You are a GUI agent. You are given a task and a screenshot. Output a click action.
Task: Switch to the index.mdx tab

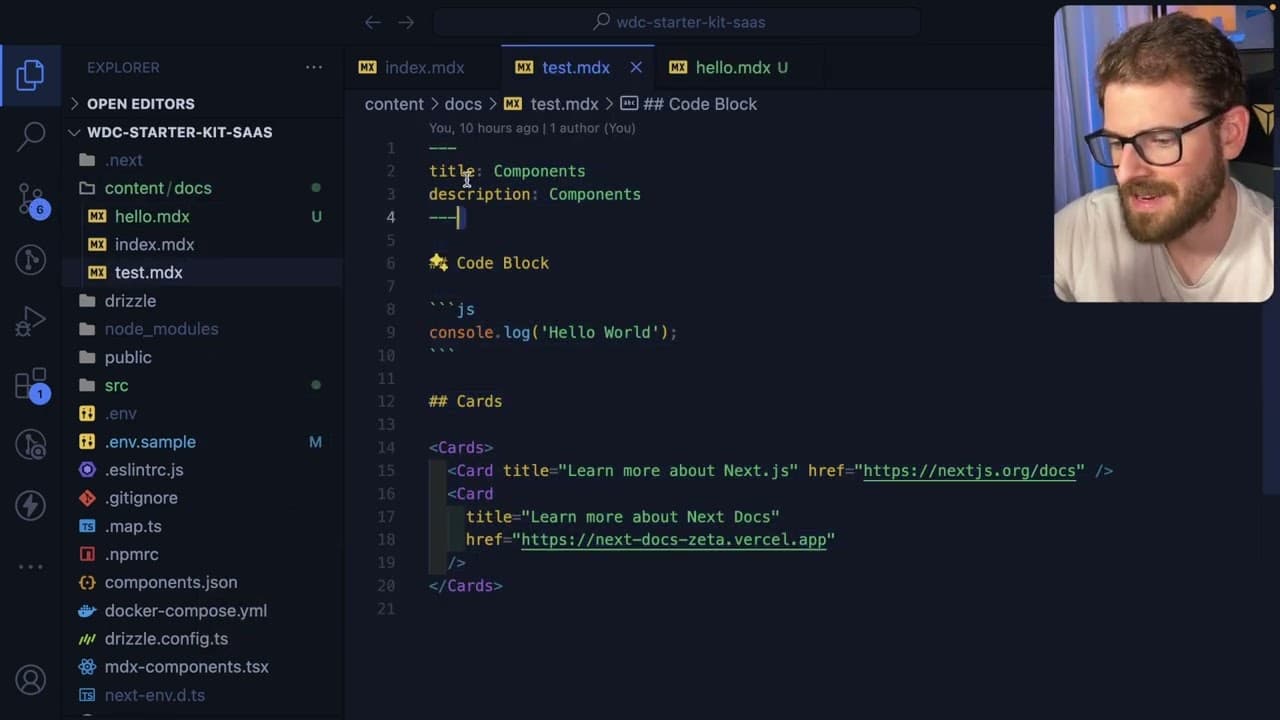point(422,67)
